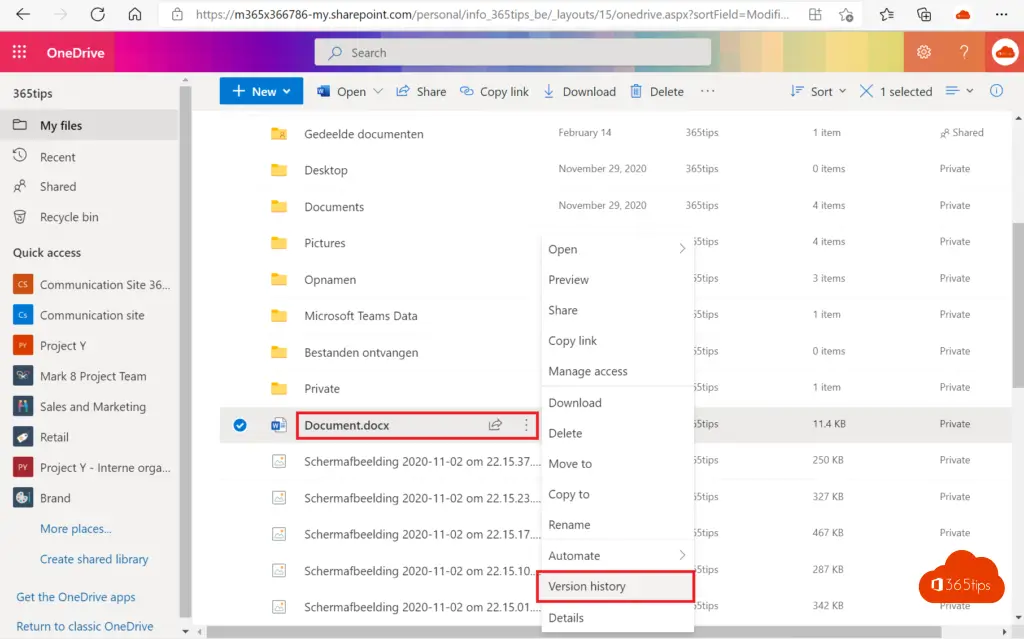Click Sales and Marketing site icon
Screen dimensions: 1024x639
23,406
